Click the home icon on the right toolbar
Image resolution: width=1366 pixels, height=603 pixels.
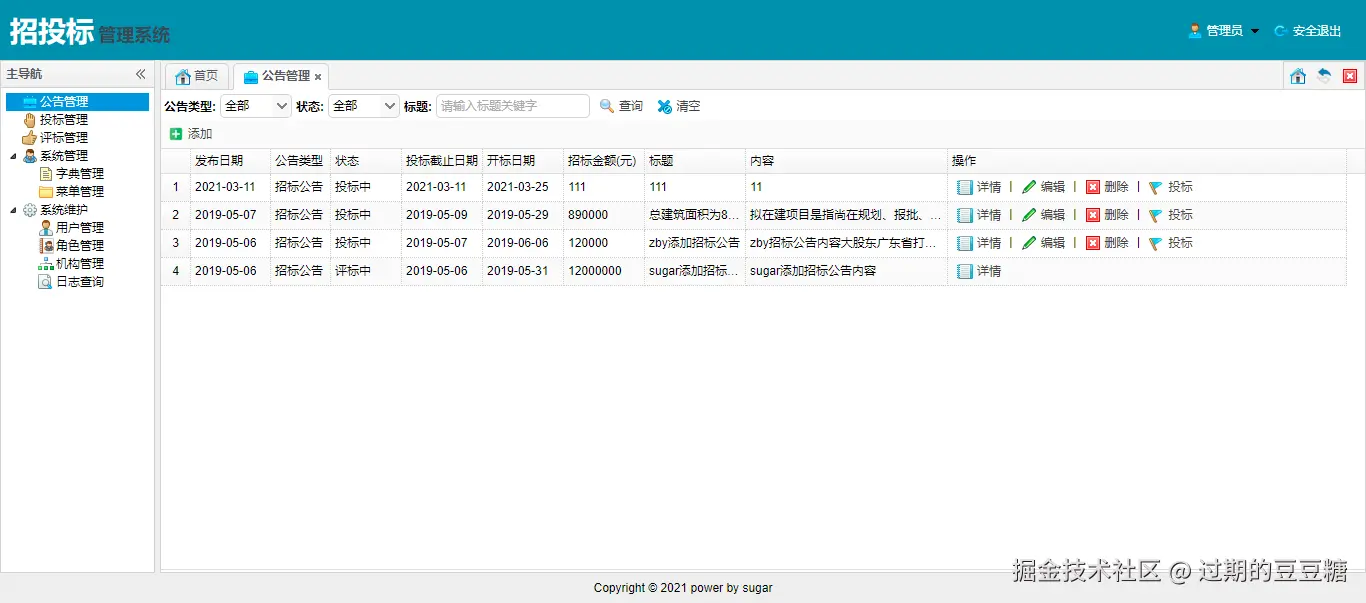tap(1297, 75)
